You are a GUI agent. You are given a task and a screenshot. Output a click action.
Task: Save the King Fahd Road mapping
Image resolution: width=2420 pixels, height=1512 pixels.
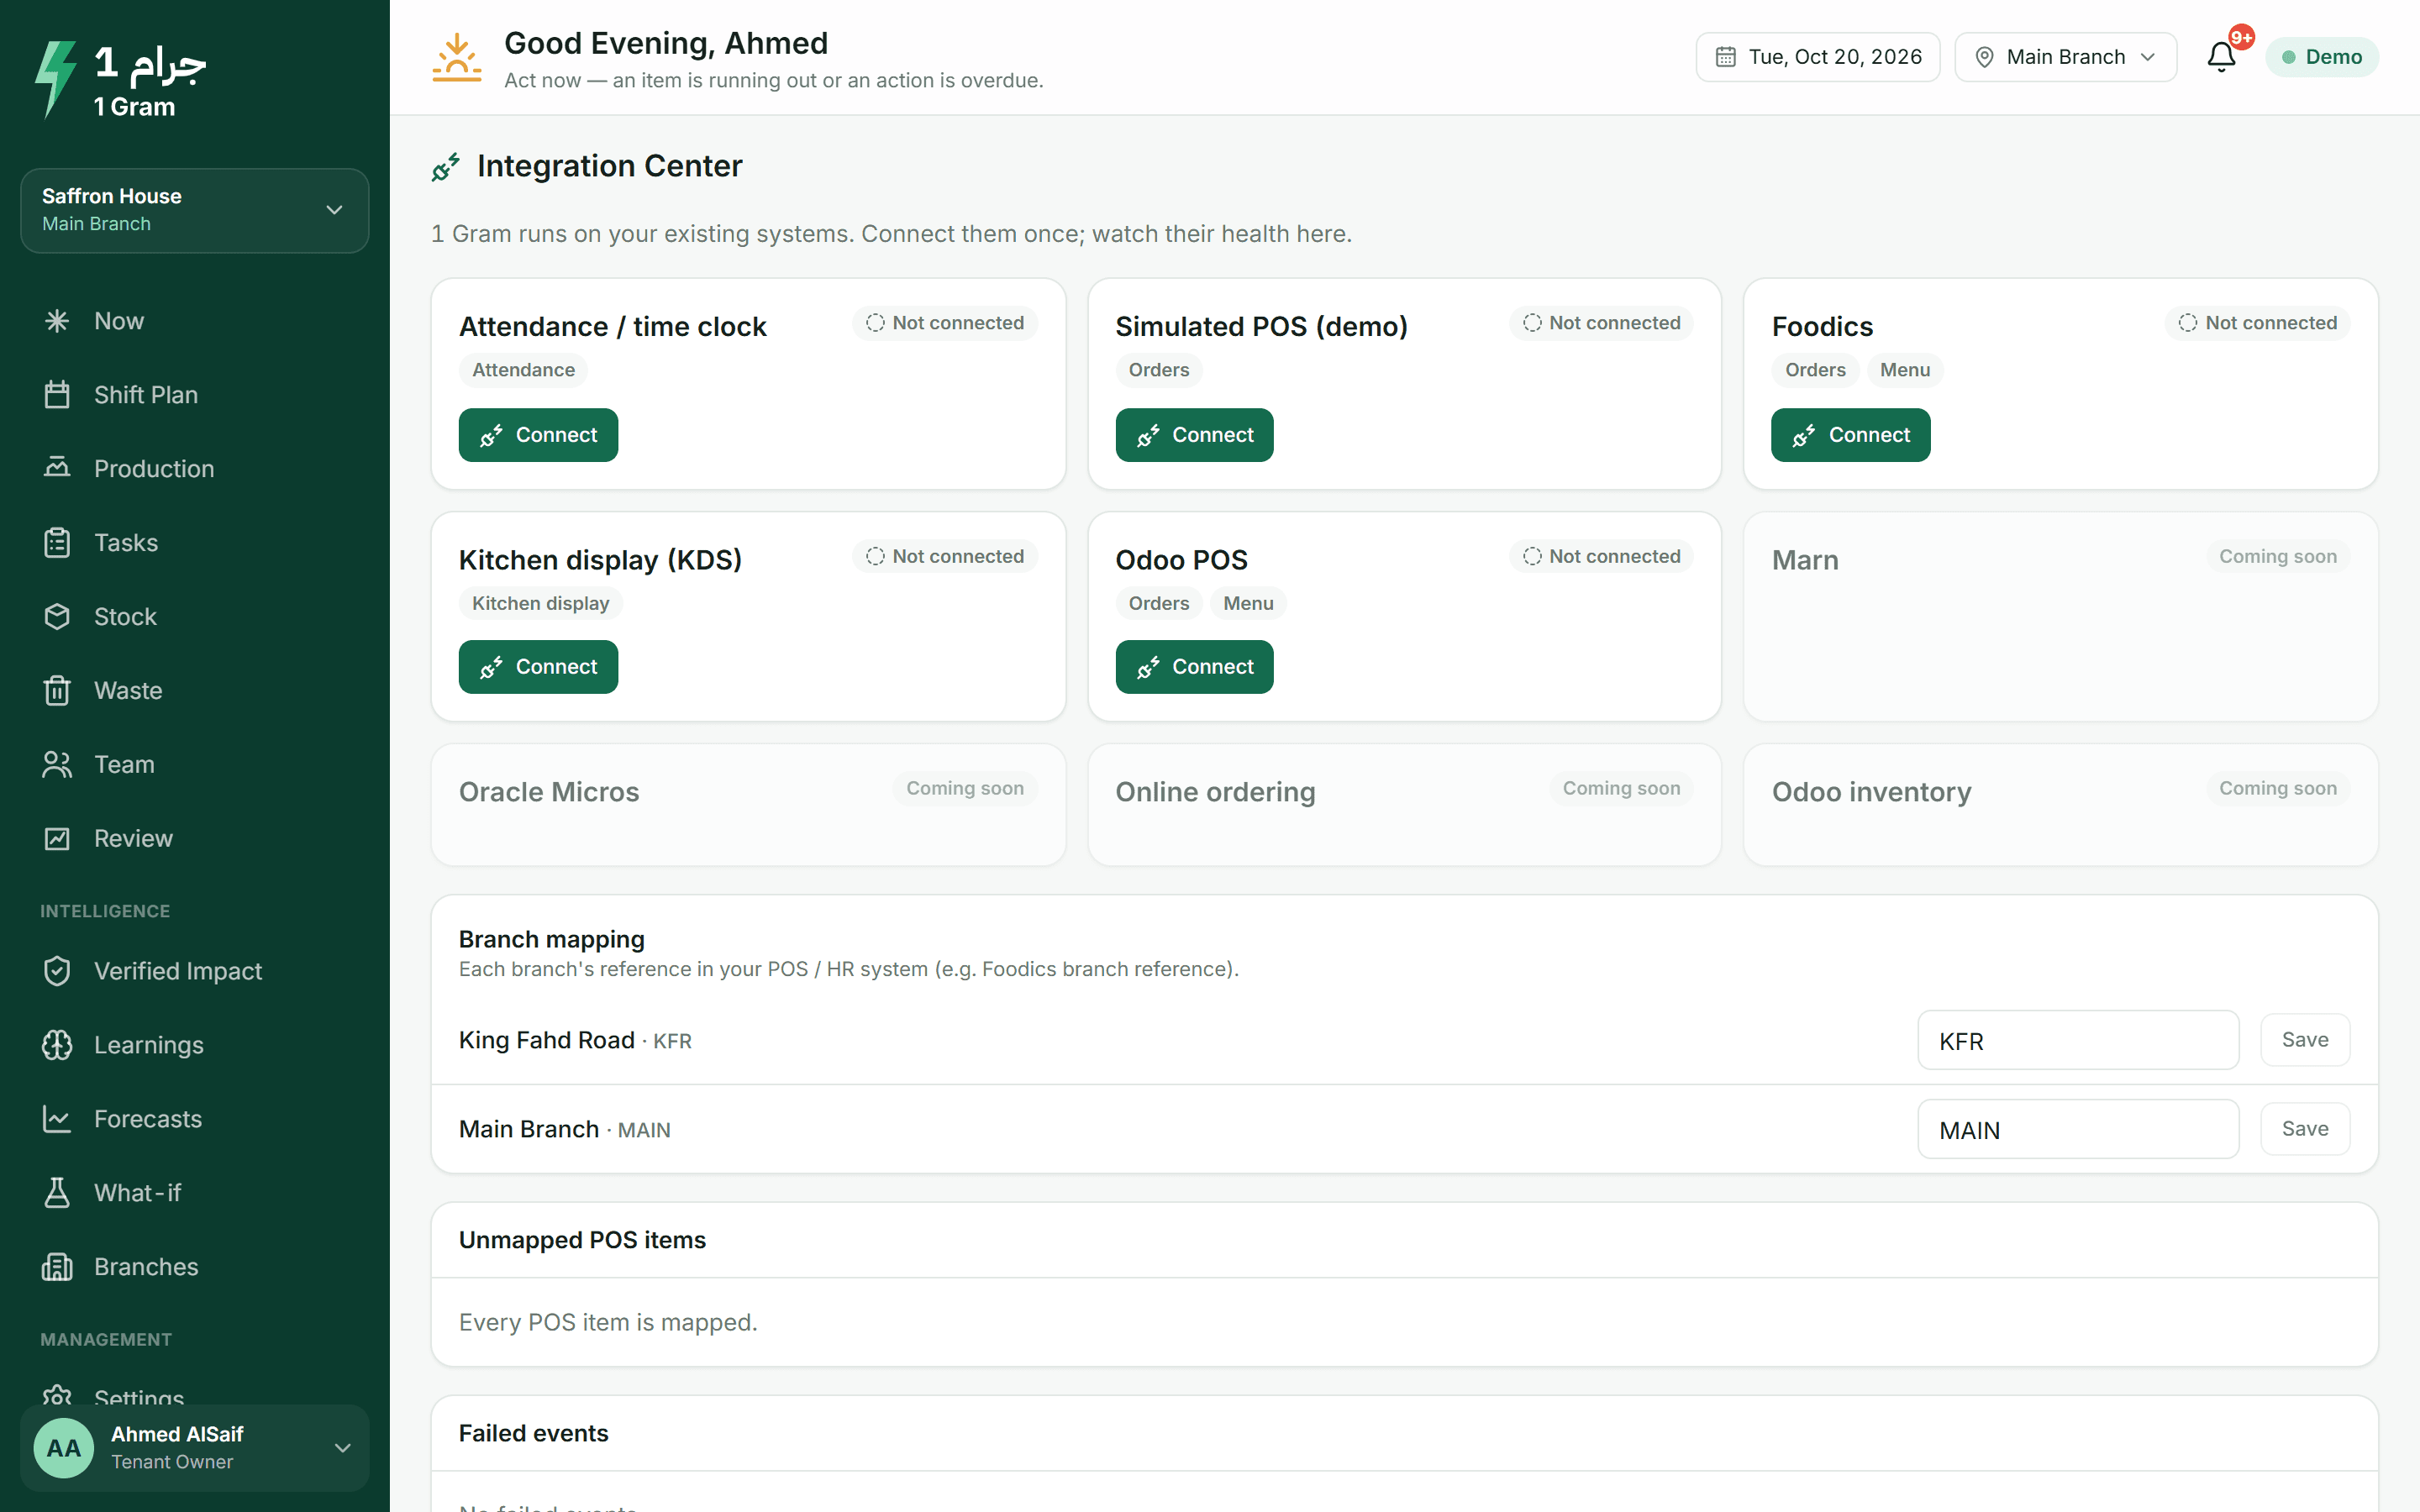[2304, 1040]
